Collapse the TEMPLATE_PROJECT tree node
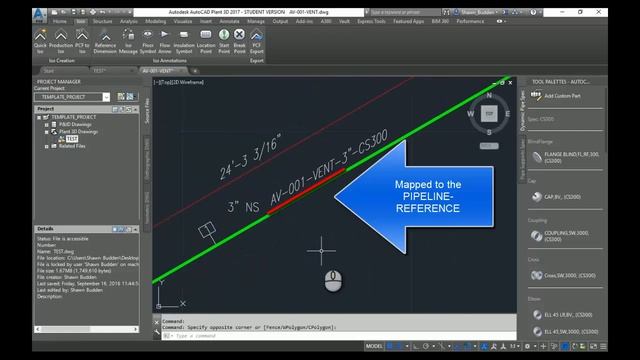This screenshot has height=360, width=640. (x=39, y=117)
